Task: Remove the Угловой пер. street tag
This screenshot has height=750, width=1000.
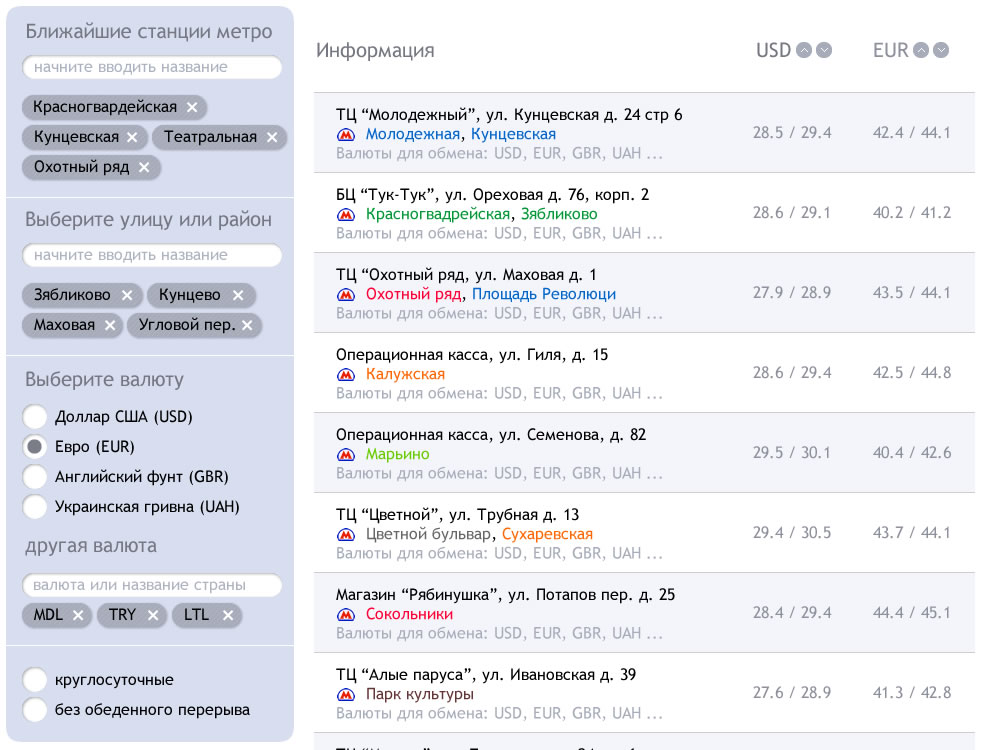Action: pos(247,325)
